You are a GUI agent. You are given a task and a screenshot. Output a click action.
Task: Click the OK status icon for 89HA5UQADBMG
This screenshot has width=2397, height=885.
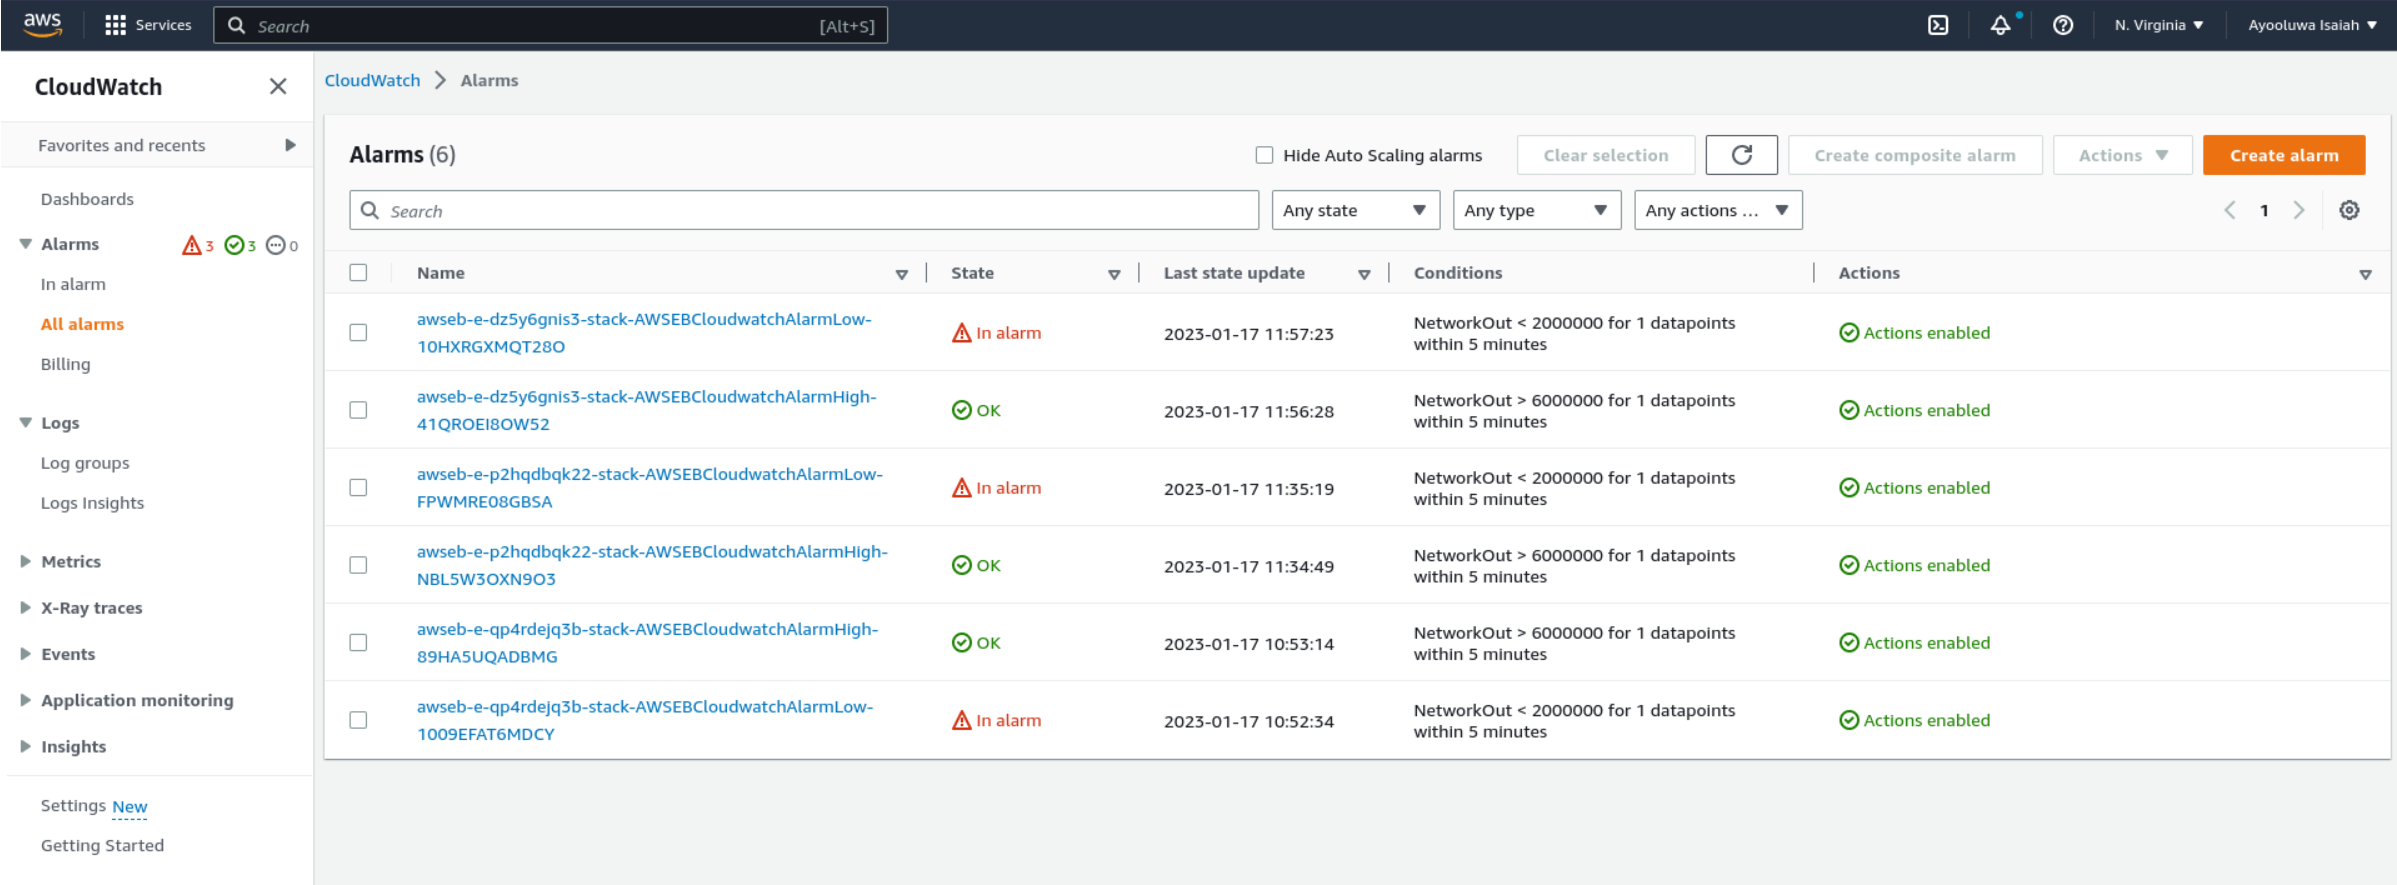coord(961,643)
